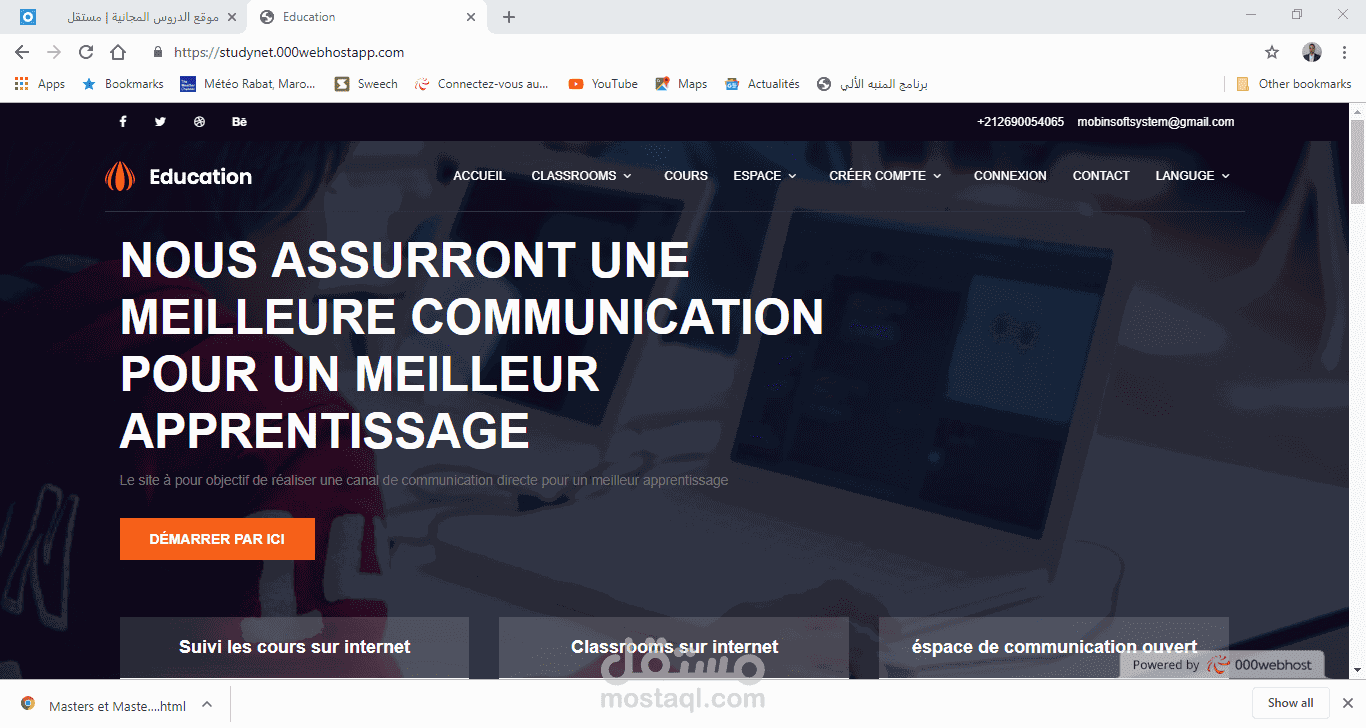Open the Météo Rabat bookmark
Viewport: 1366px width, 728px height.
click(248, 84)
